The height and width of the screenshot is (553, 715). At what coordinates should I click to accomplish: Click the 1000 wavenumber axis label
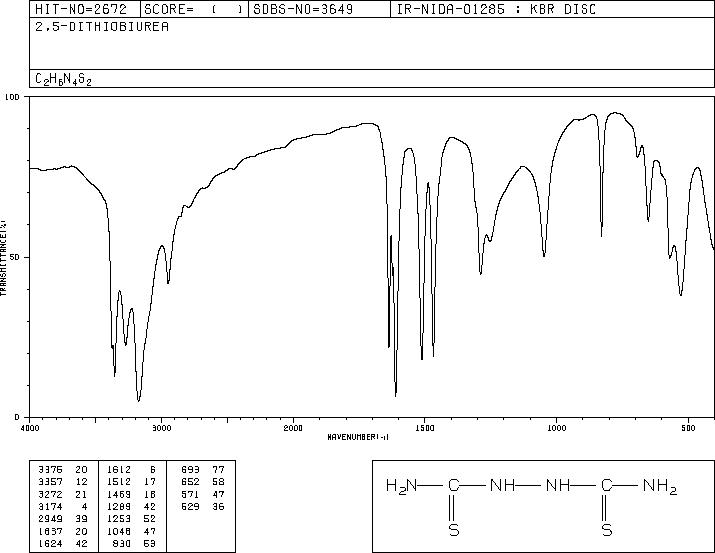[x=556, y=428]
